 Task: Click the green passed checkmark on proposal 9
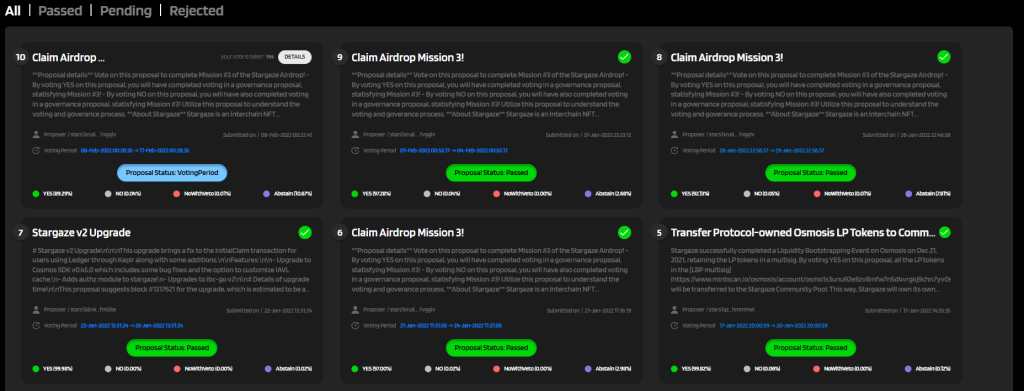click(x=624, y=57)
